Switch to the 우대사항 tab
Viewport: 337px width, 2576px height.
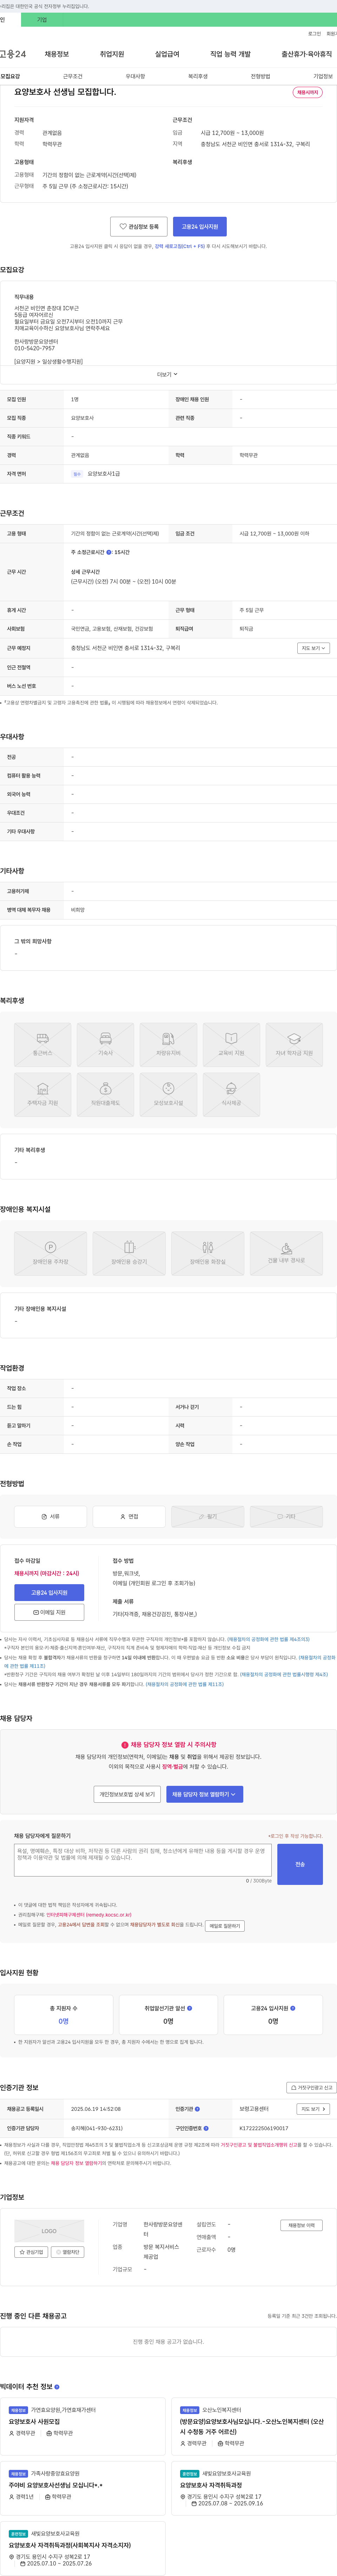click(x=135, y=76)
